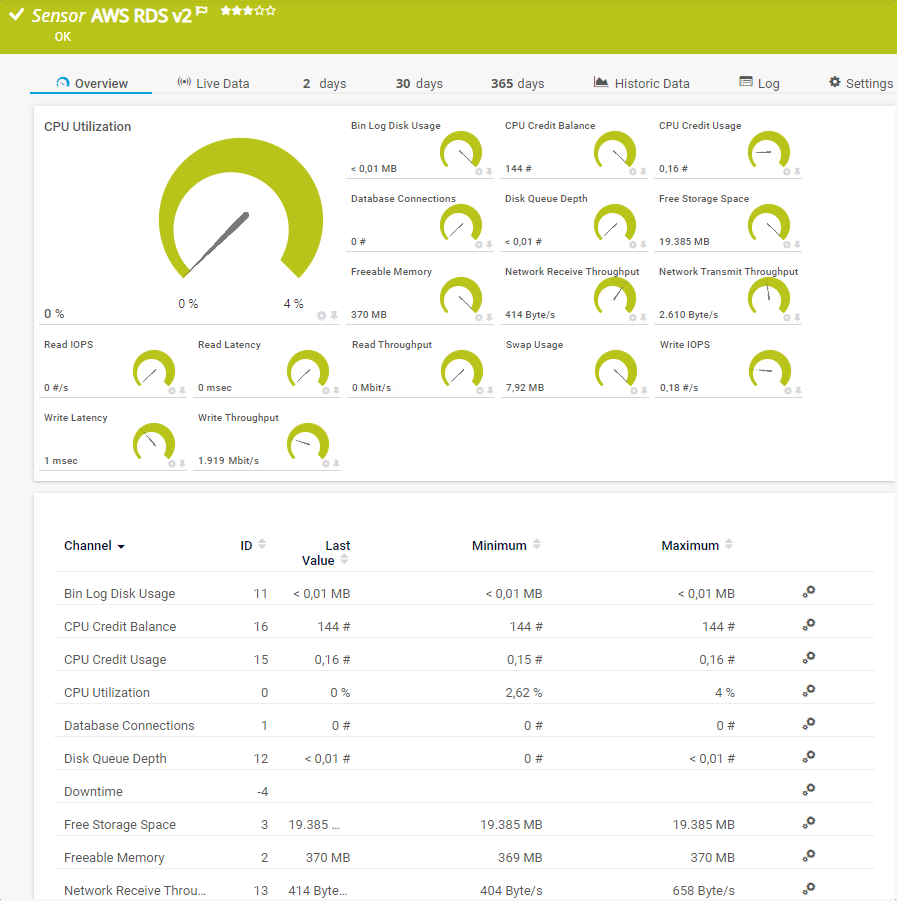Open settings gear of Bin Log Disk Usage gauge
This screenshot has width=897, height=901.
(x=478, y=172)
